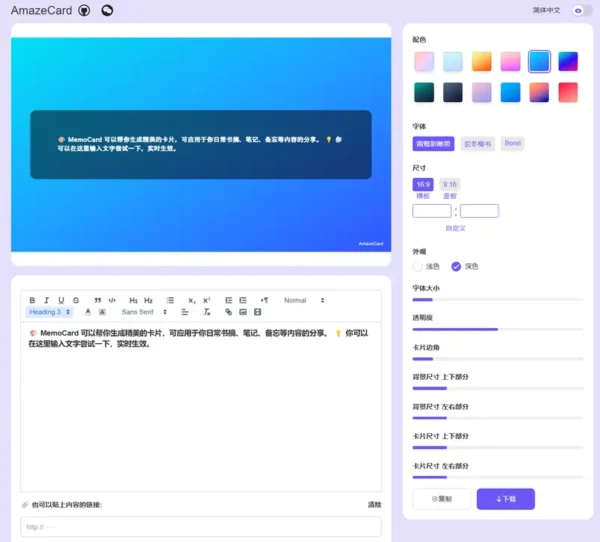Click the AmazeCard logo text

41,10
